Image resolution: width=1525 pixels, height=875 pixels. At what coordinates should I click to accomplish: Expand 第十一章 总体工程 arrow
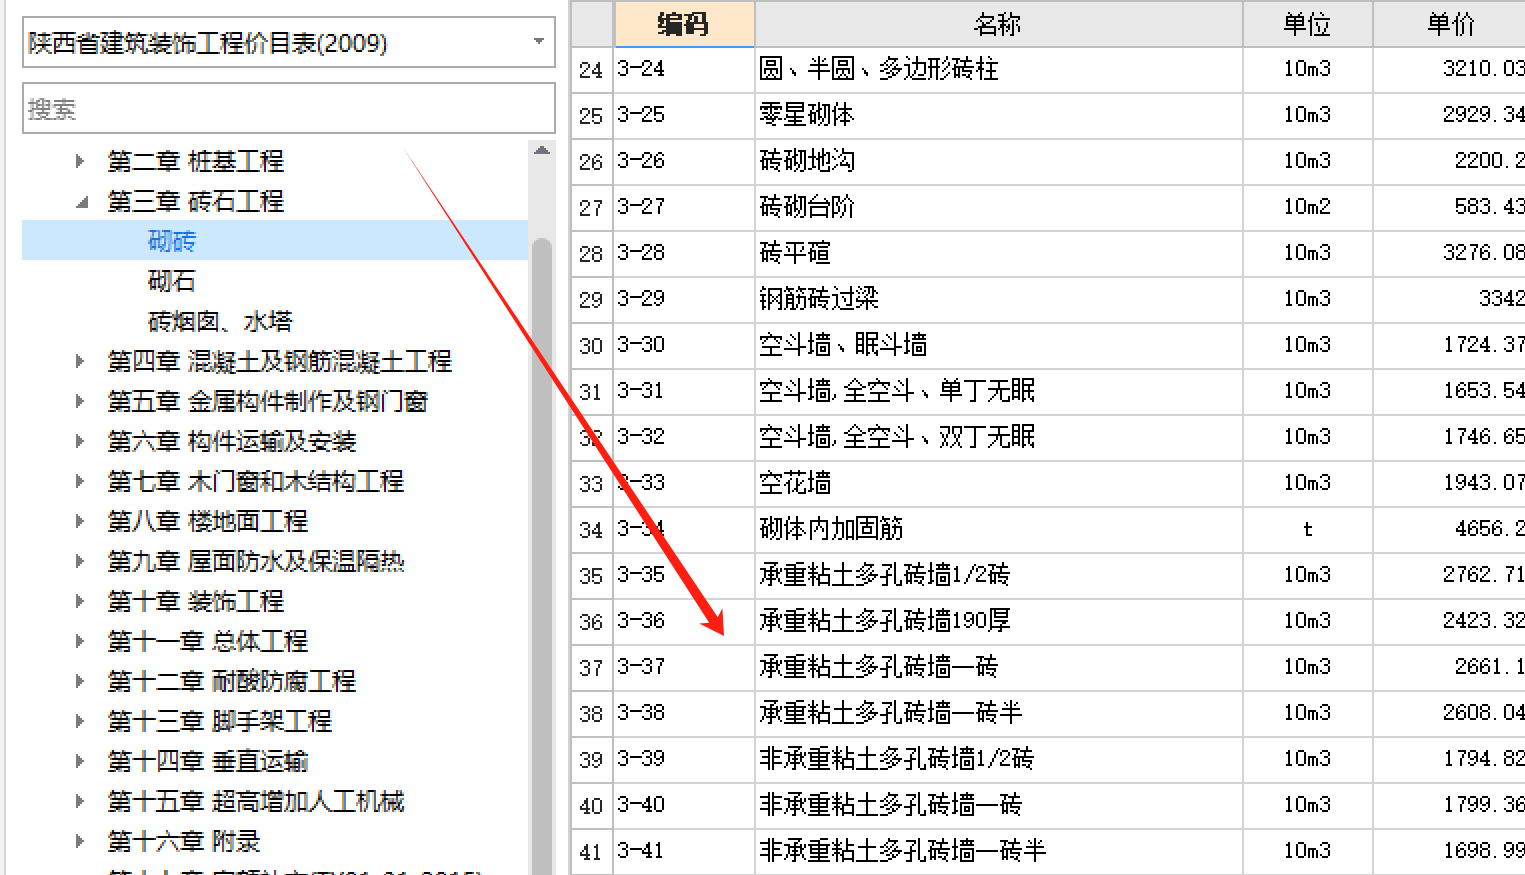tap(79, 641)
